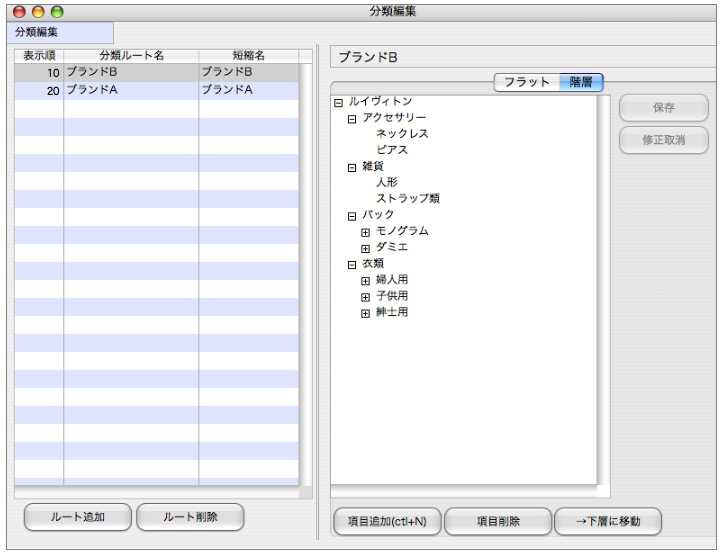The height and width of the screenshot is (554, 725).
Task: Collapse the アクセサリー tree node
Action: (352, 119)
